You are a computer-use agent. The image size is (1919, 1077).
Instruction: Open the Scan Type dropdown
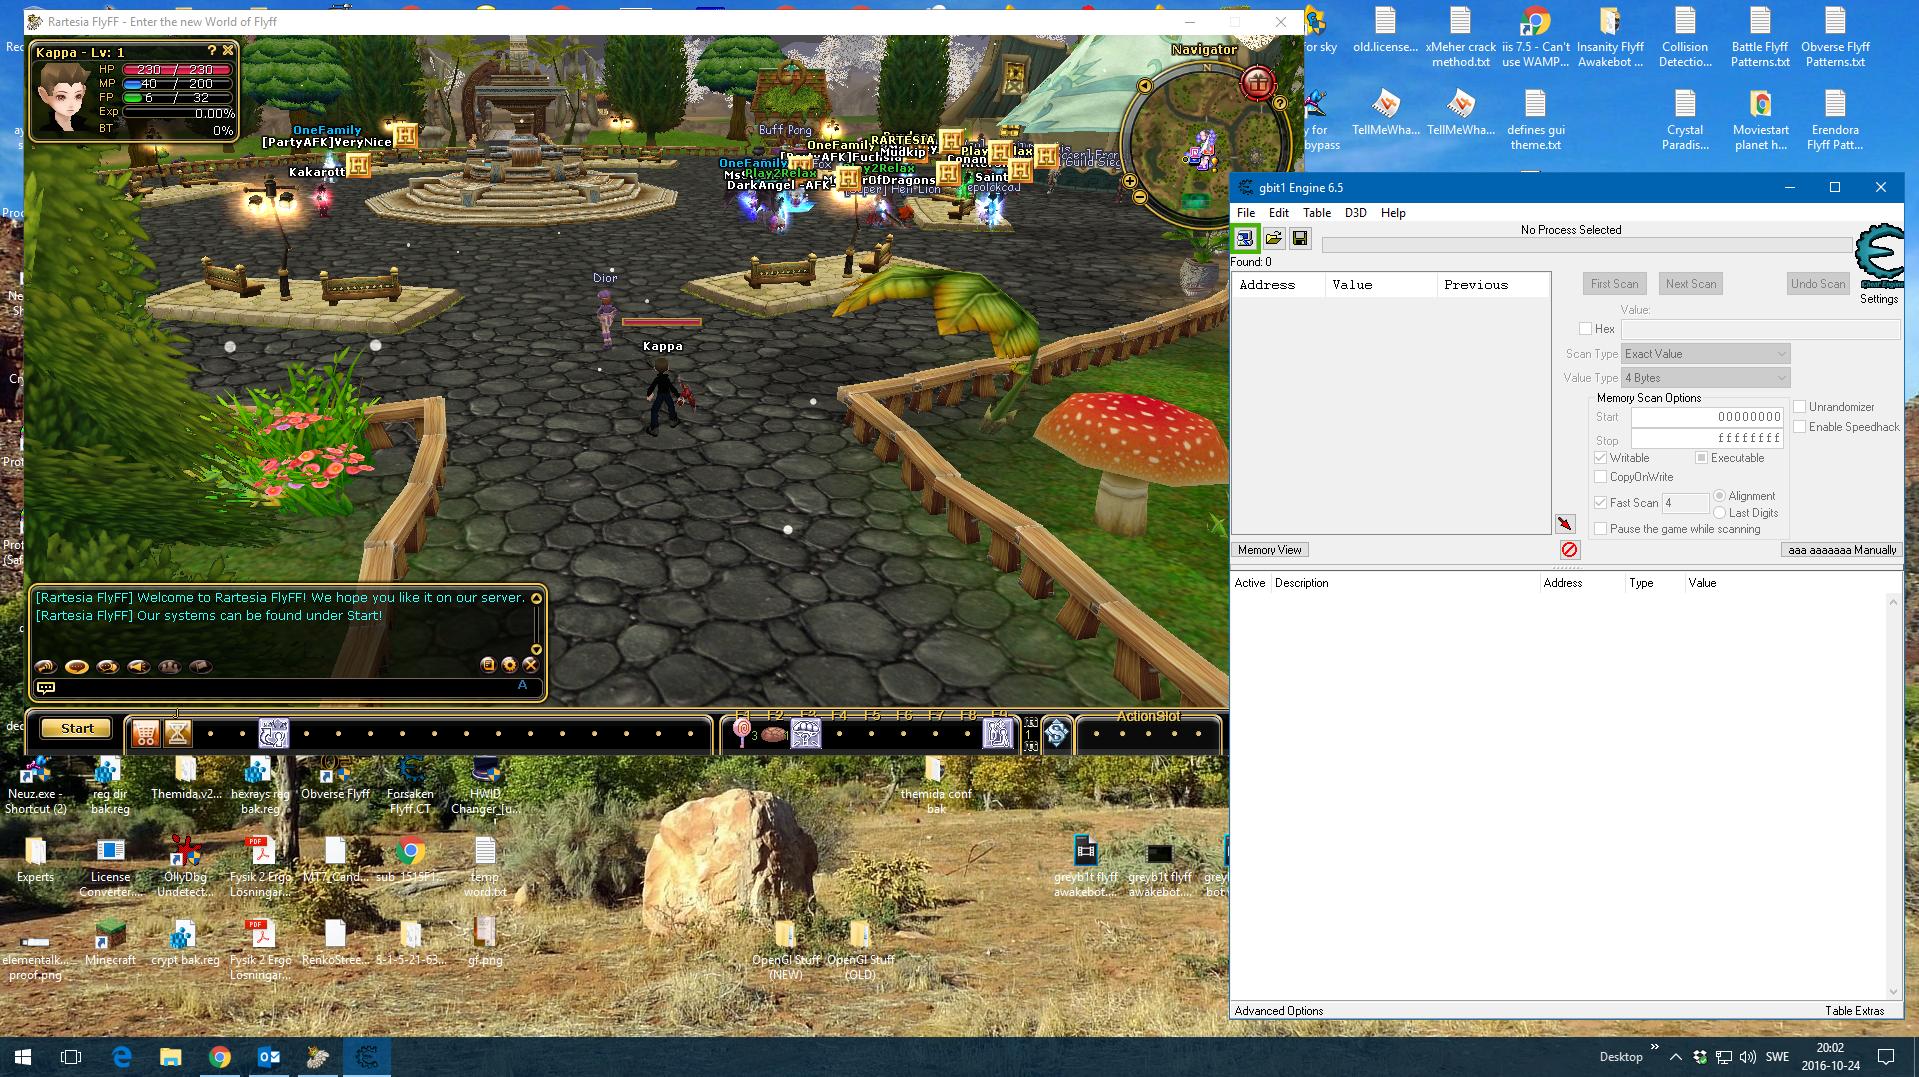point(1705,354)
